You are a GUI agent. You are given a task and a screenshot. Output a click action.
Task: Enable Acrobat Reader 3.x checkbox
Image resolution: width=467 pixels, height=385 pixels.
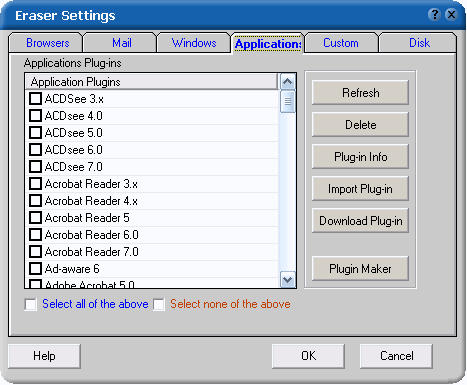35,184
